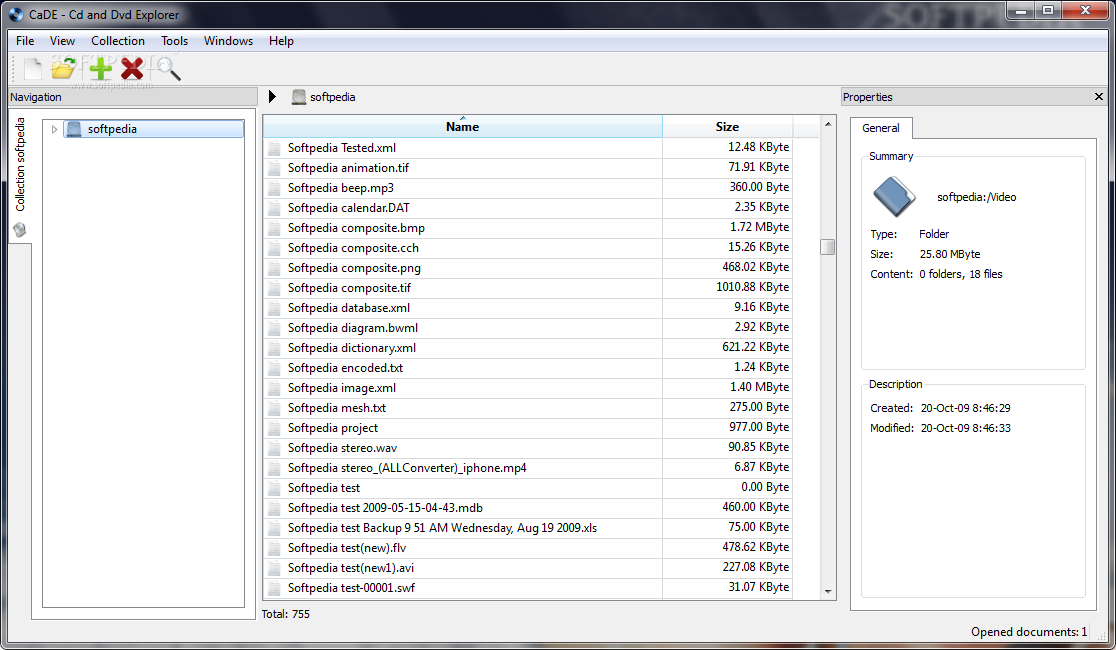Click the green plus Add icon

click(100, 68)
